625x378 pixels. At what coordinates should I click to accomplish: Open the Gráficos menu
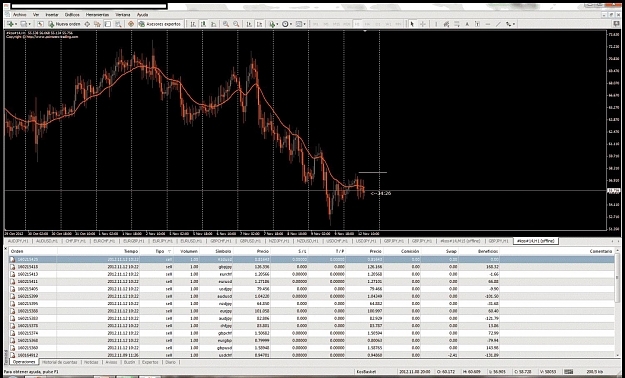(72, 15)
